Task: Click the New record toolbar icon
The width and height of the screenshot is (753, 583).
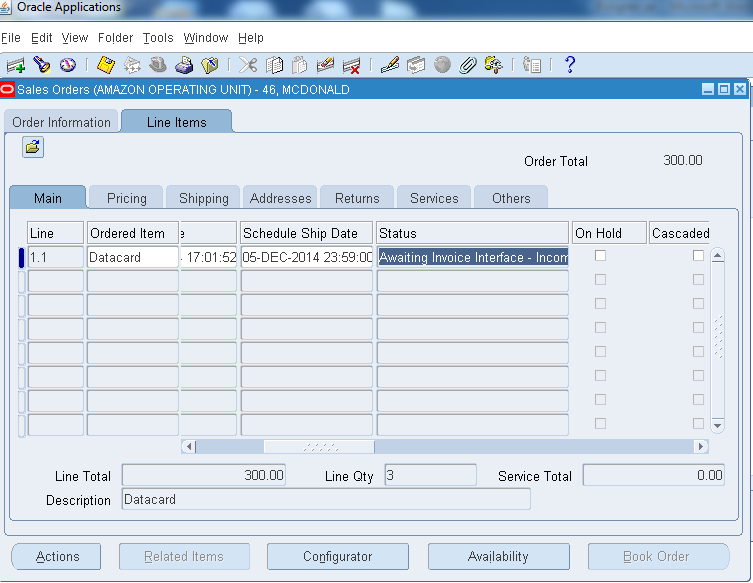Action: (x=16, y=65)
